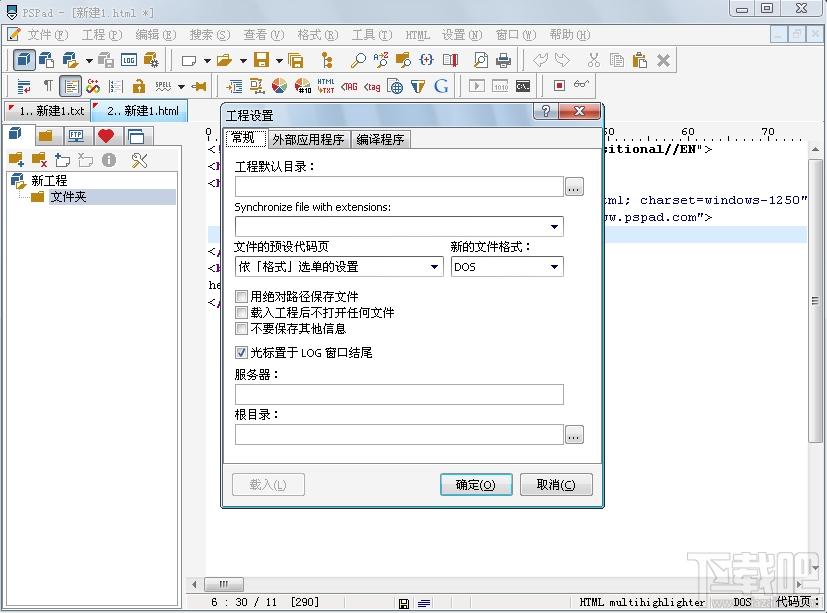Click browse button for 根目录

pos(574,435)
